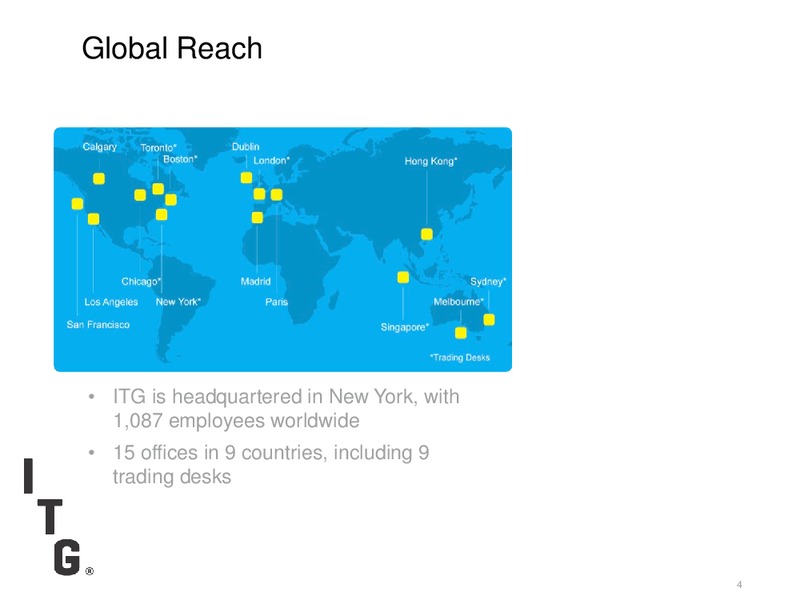Click the Toronto* label on the map
Image resolution: width=800 pixels, height=600 pixels.
158,148
